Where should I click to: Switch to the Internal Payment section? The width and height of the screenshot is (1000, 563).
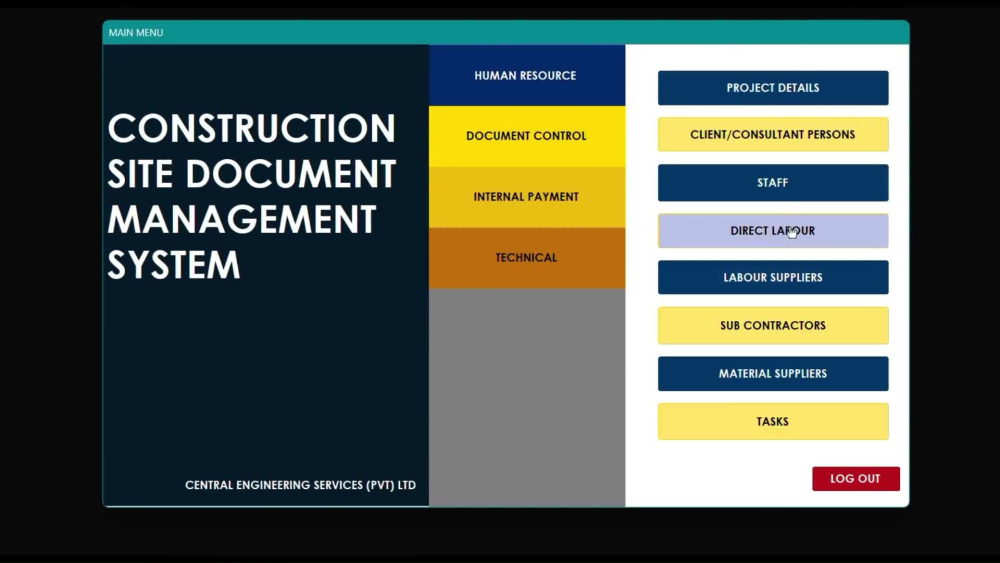(x=527, y=197)
